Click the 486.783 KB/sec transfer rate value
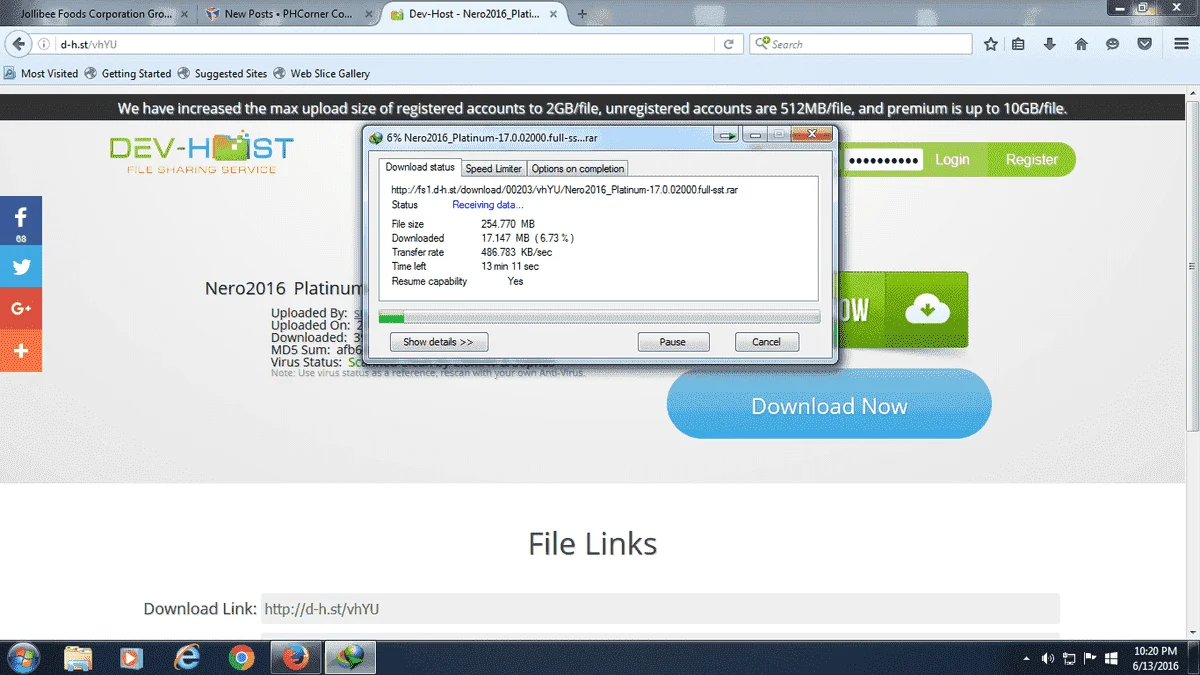Image resolution: width=1200 pixels, height=675 pixels. [517, 253]
